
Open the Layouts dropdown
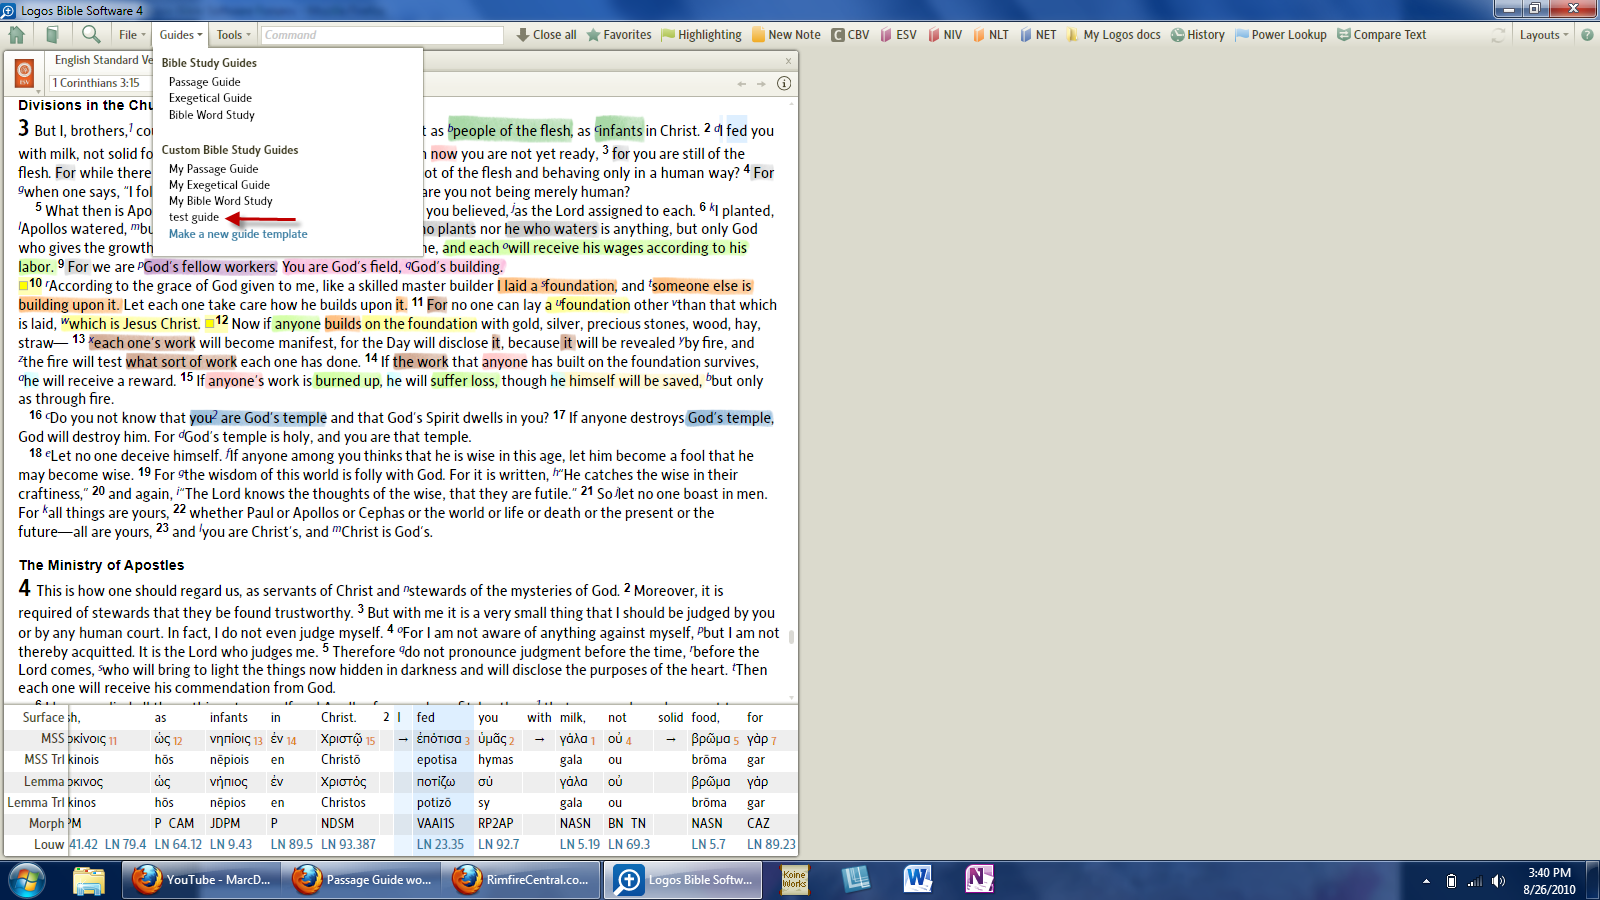click(x=1543, y=35)
